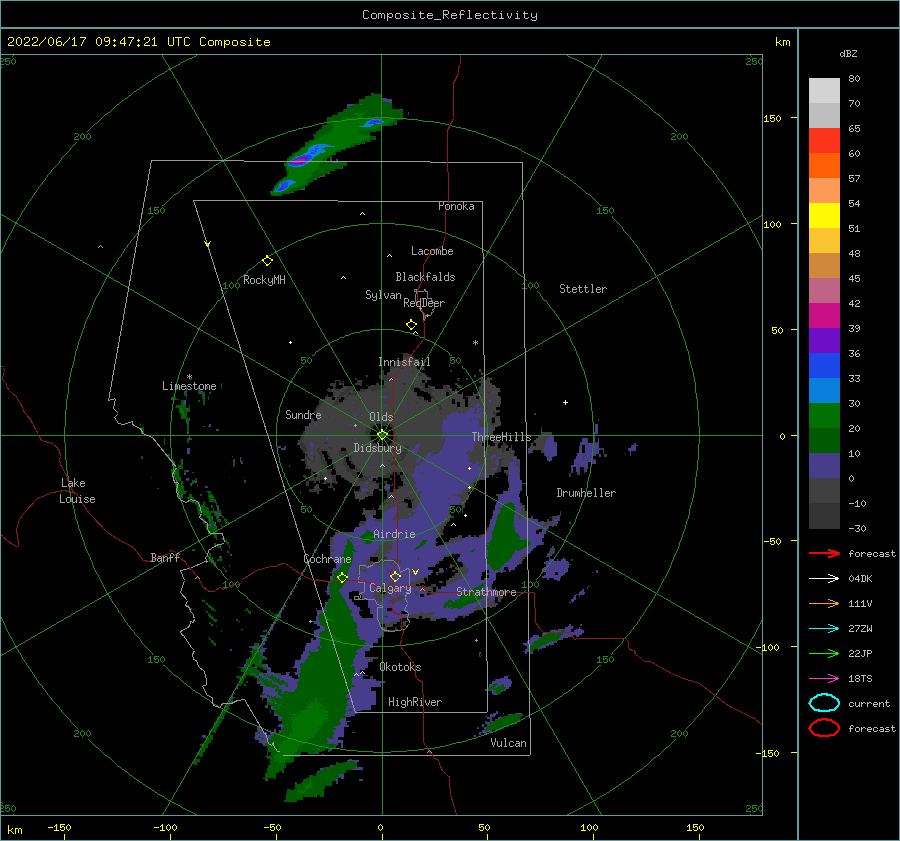This screenshot has height=841, width=900.
Task: Pick the blue 33–36 dBZ legend swatch
Action: coord(824,366)
